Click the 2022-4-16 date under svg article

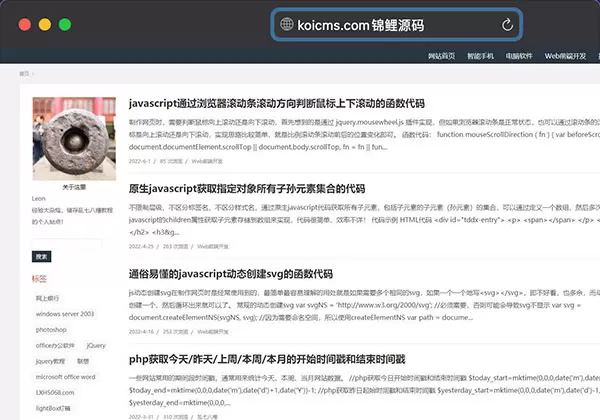pyautogui.click(x=141, y=332)
